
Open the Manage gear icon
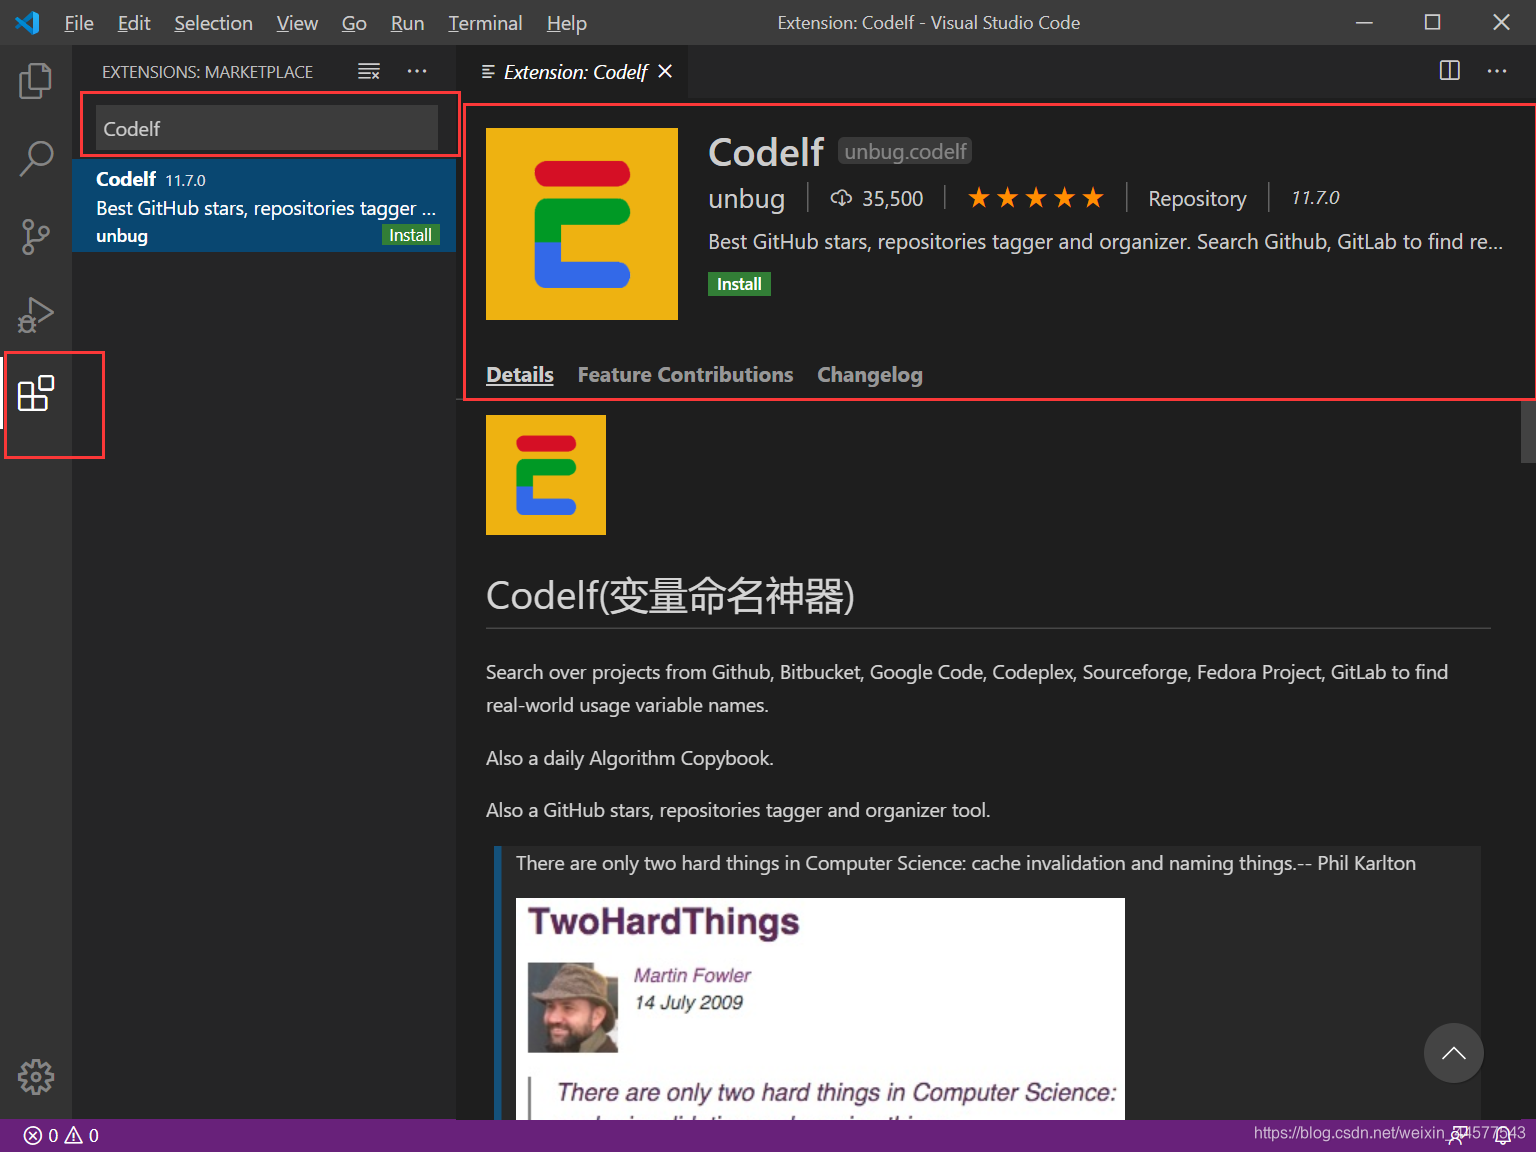pyautogui.click(x=36, y=1077)
